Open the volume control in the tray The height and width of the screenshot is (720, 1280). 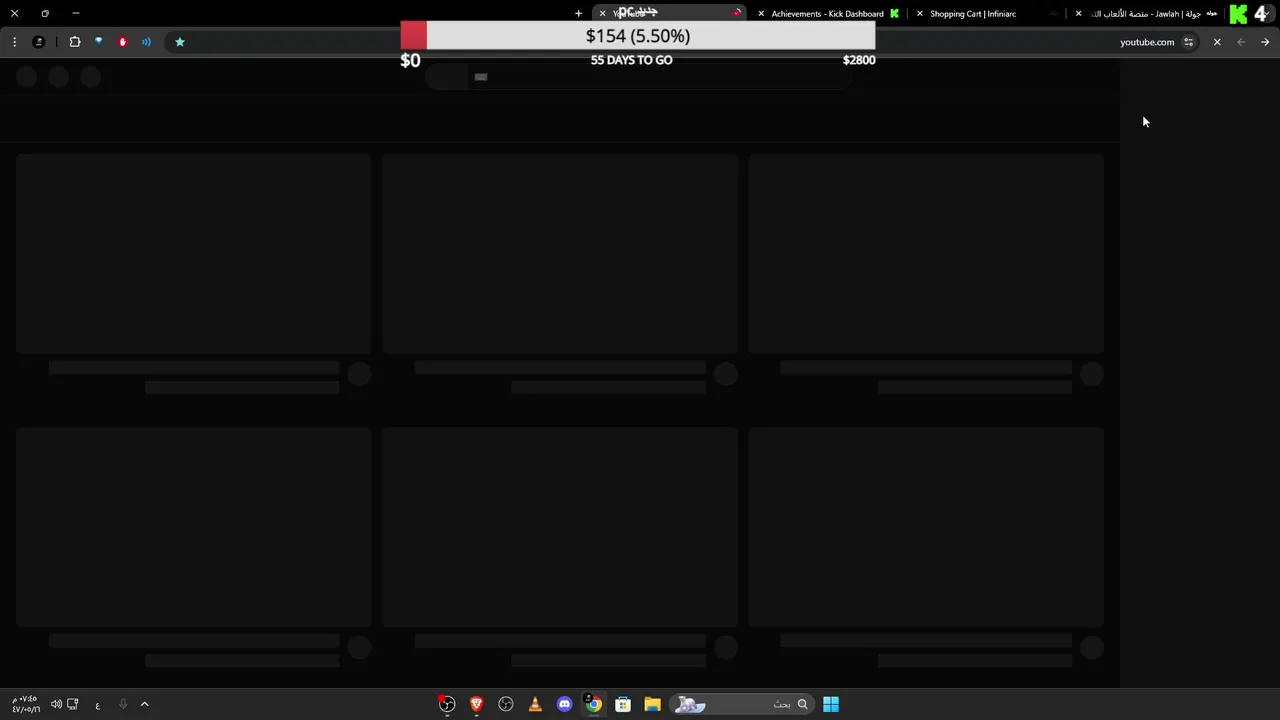[56, 704]
